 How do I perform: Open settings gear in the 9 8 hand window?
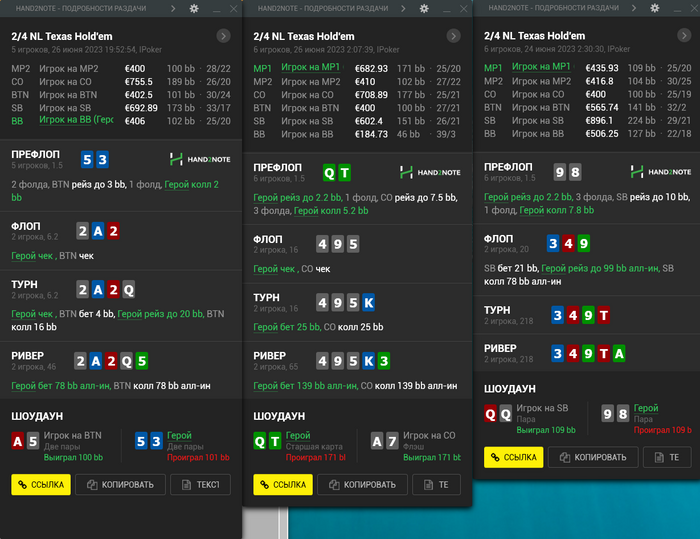pos(654,8)
